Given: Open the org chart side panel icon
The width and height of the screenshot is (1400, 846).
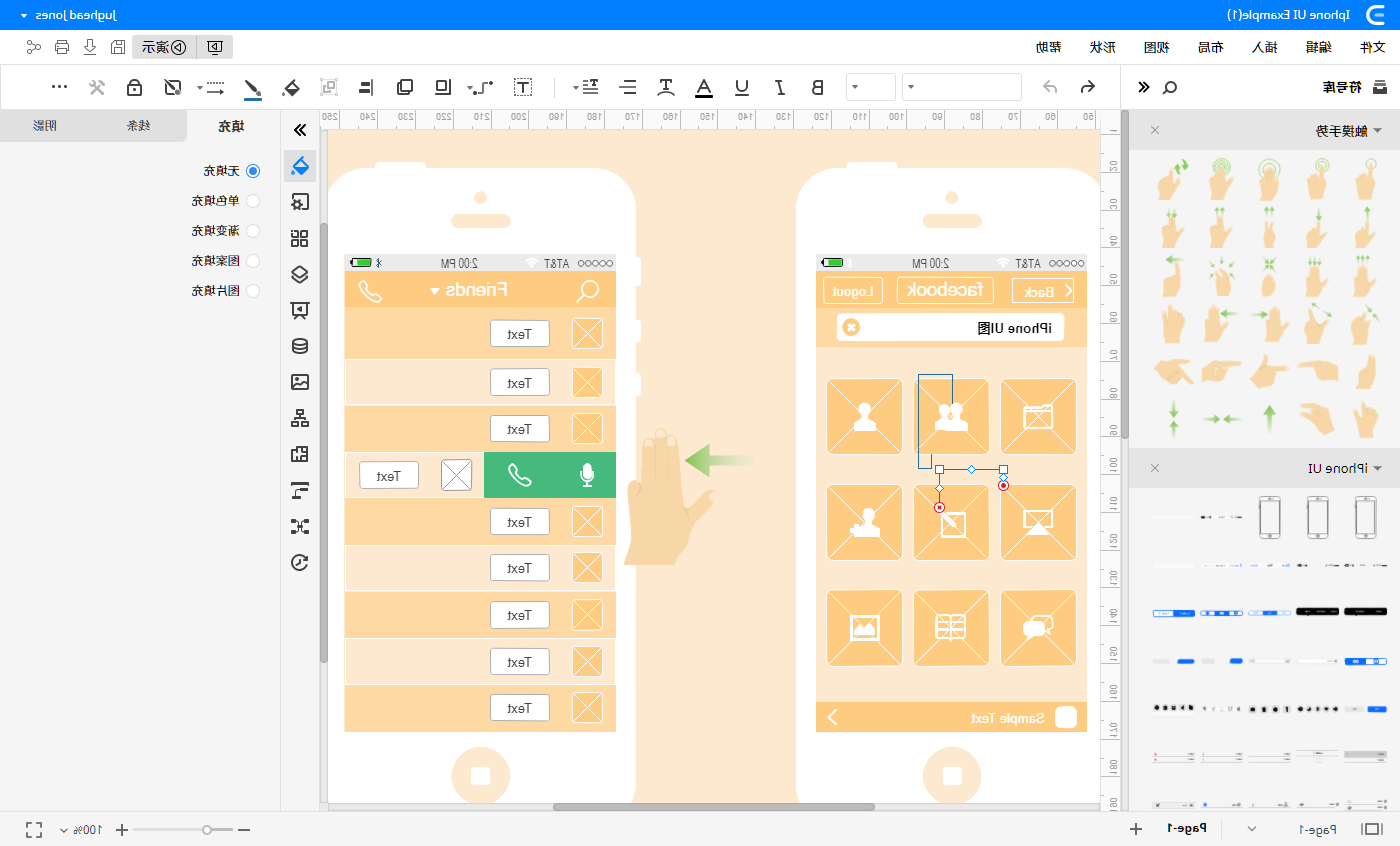Looking at the screenshot, I should 299,418.
